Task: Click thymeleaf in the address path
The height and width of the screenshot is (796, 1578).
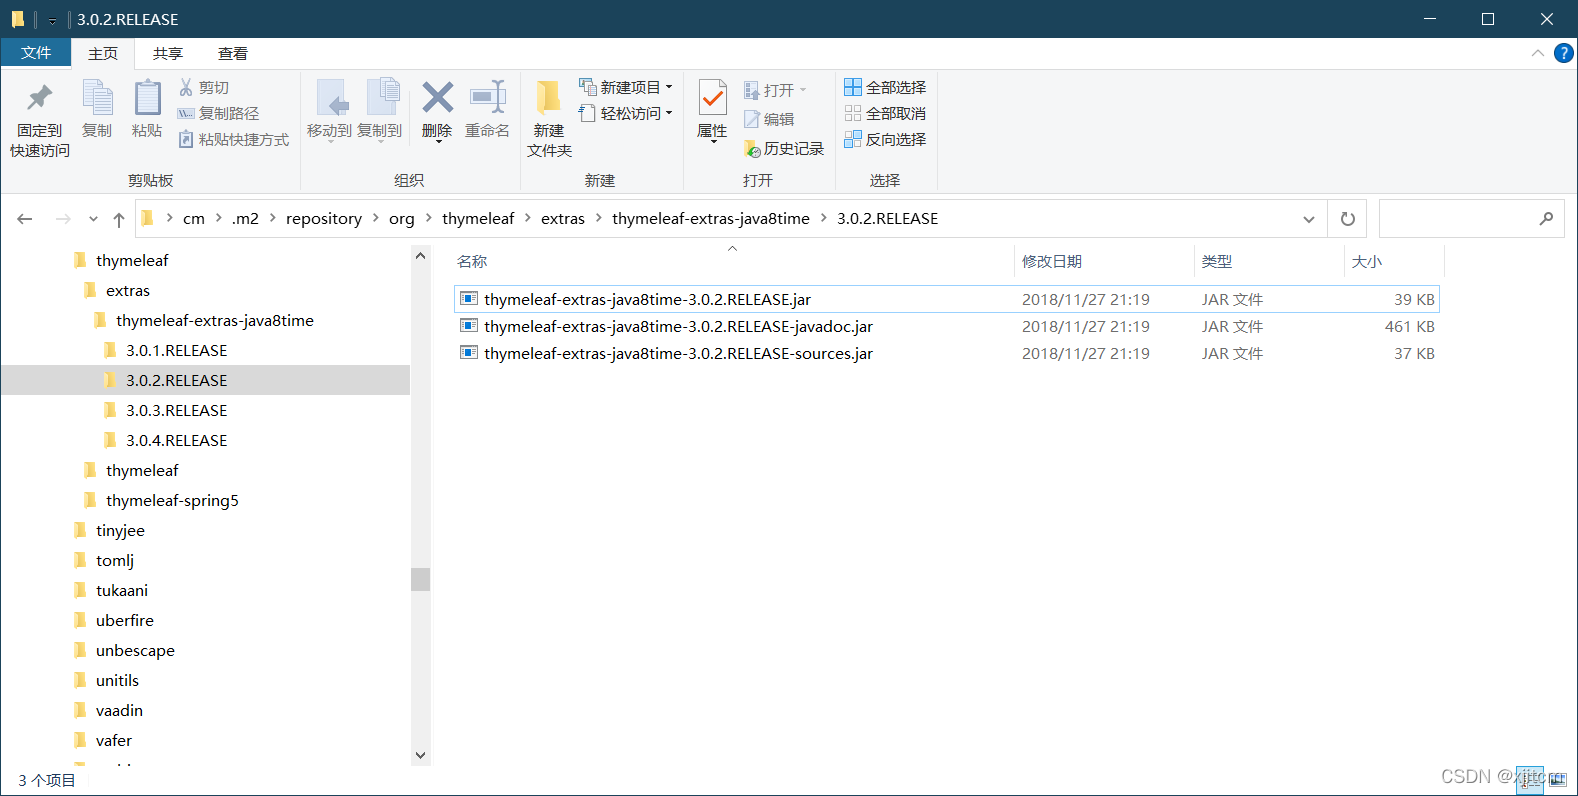Action: tap(478, 218)
